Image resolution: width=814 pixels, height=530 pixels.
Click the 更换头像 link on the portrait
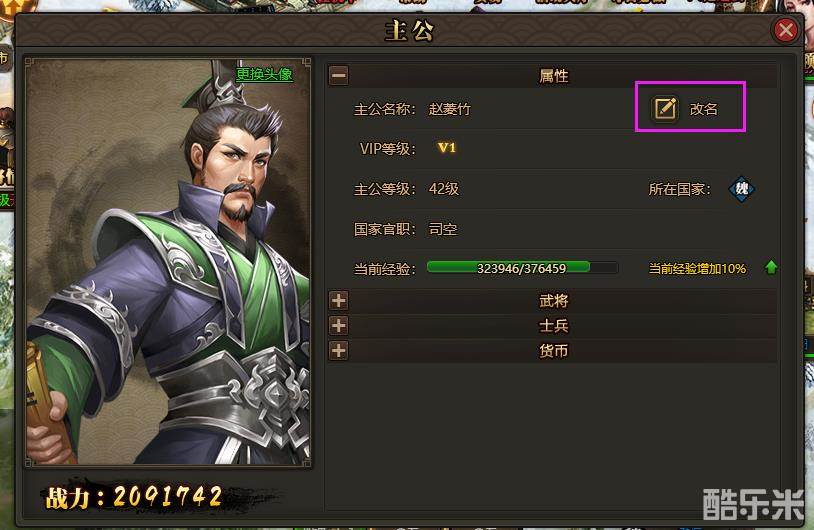pos(264,74)
